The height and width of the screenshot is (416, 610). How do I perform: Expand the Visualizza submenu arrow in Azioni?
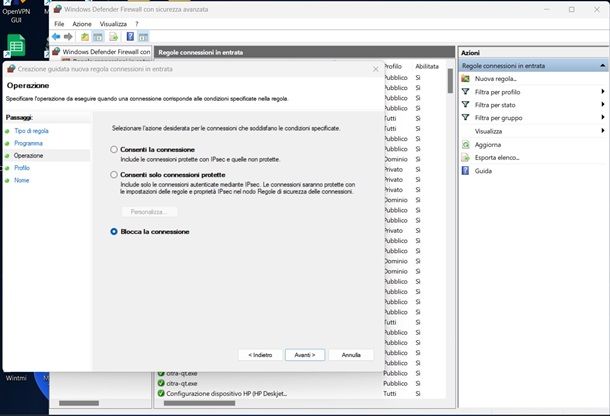[602, 131]
